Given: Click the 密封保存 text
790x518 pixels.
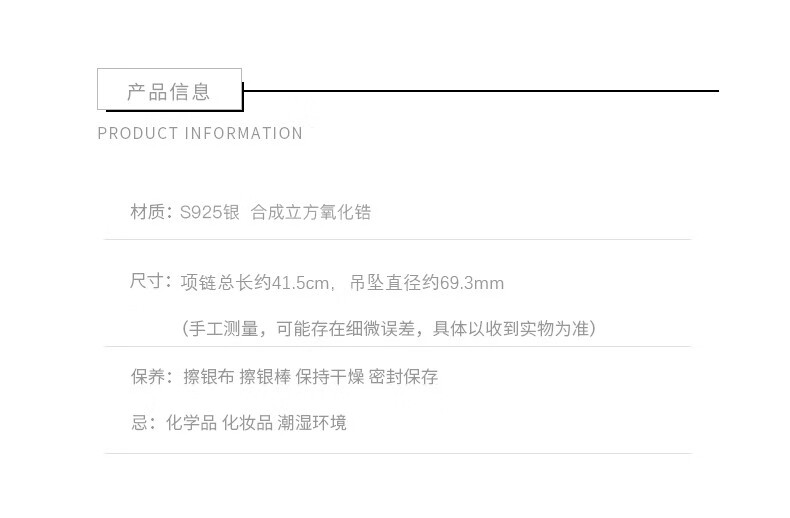Looking at the screenshot, I should click(x=403, y=376).
